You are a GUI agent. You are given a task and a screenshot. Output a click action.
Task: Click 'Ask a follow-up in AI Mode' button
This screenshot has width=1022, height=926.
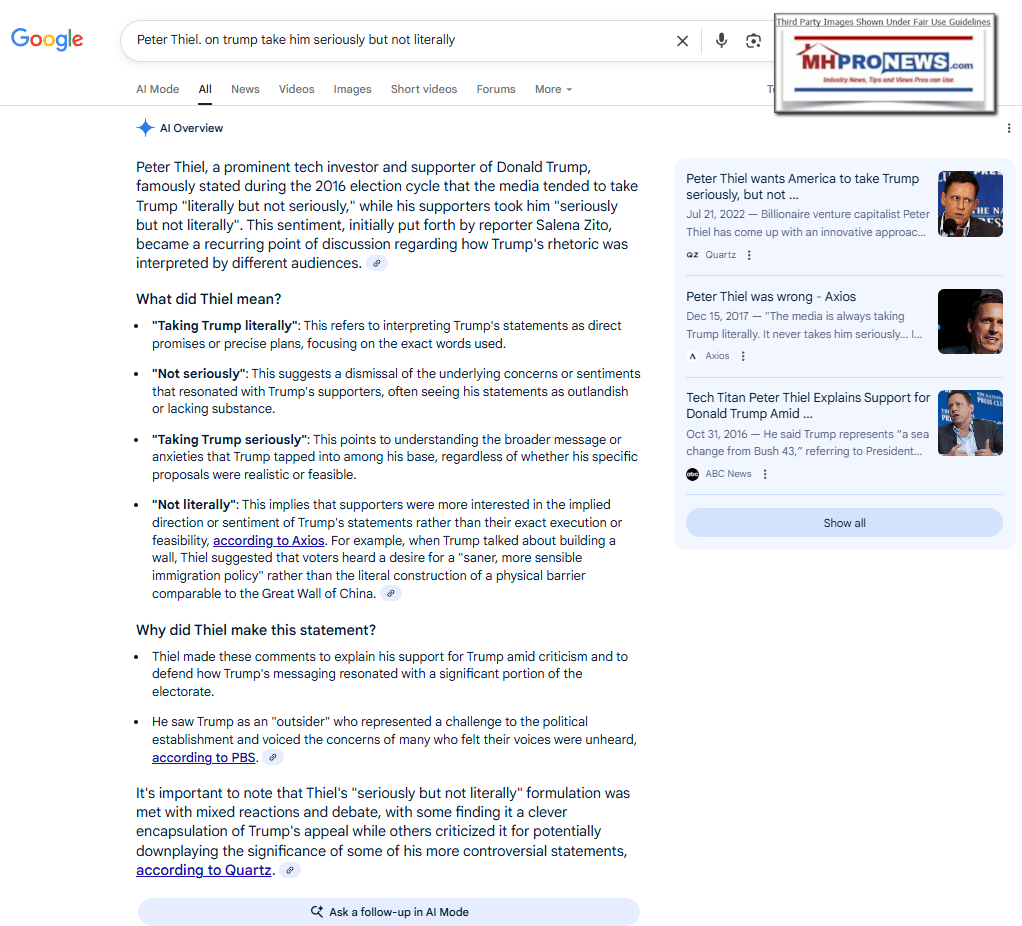click(388, 912)
